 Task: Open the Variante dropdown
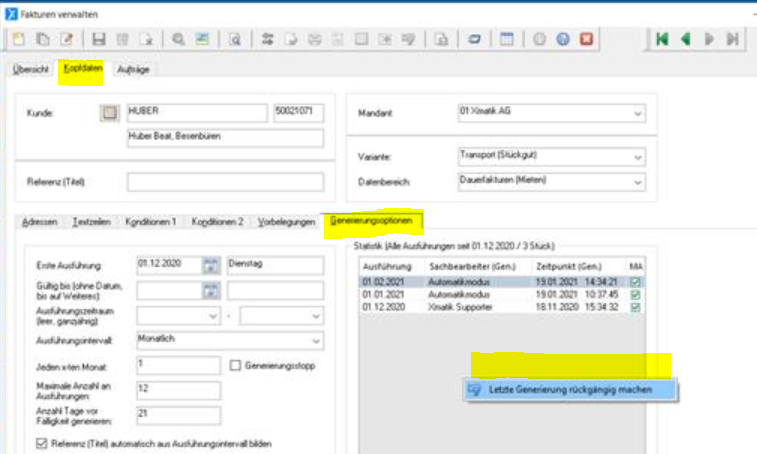point(638,157)
